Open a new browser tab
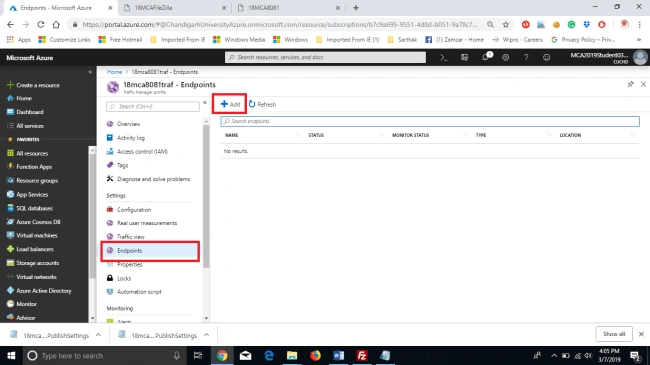 tap(356, 7)
